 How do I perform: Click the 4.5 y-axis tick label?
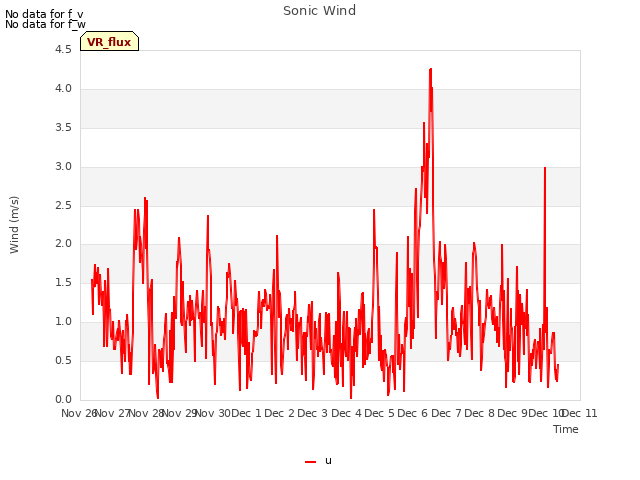63,50
